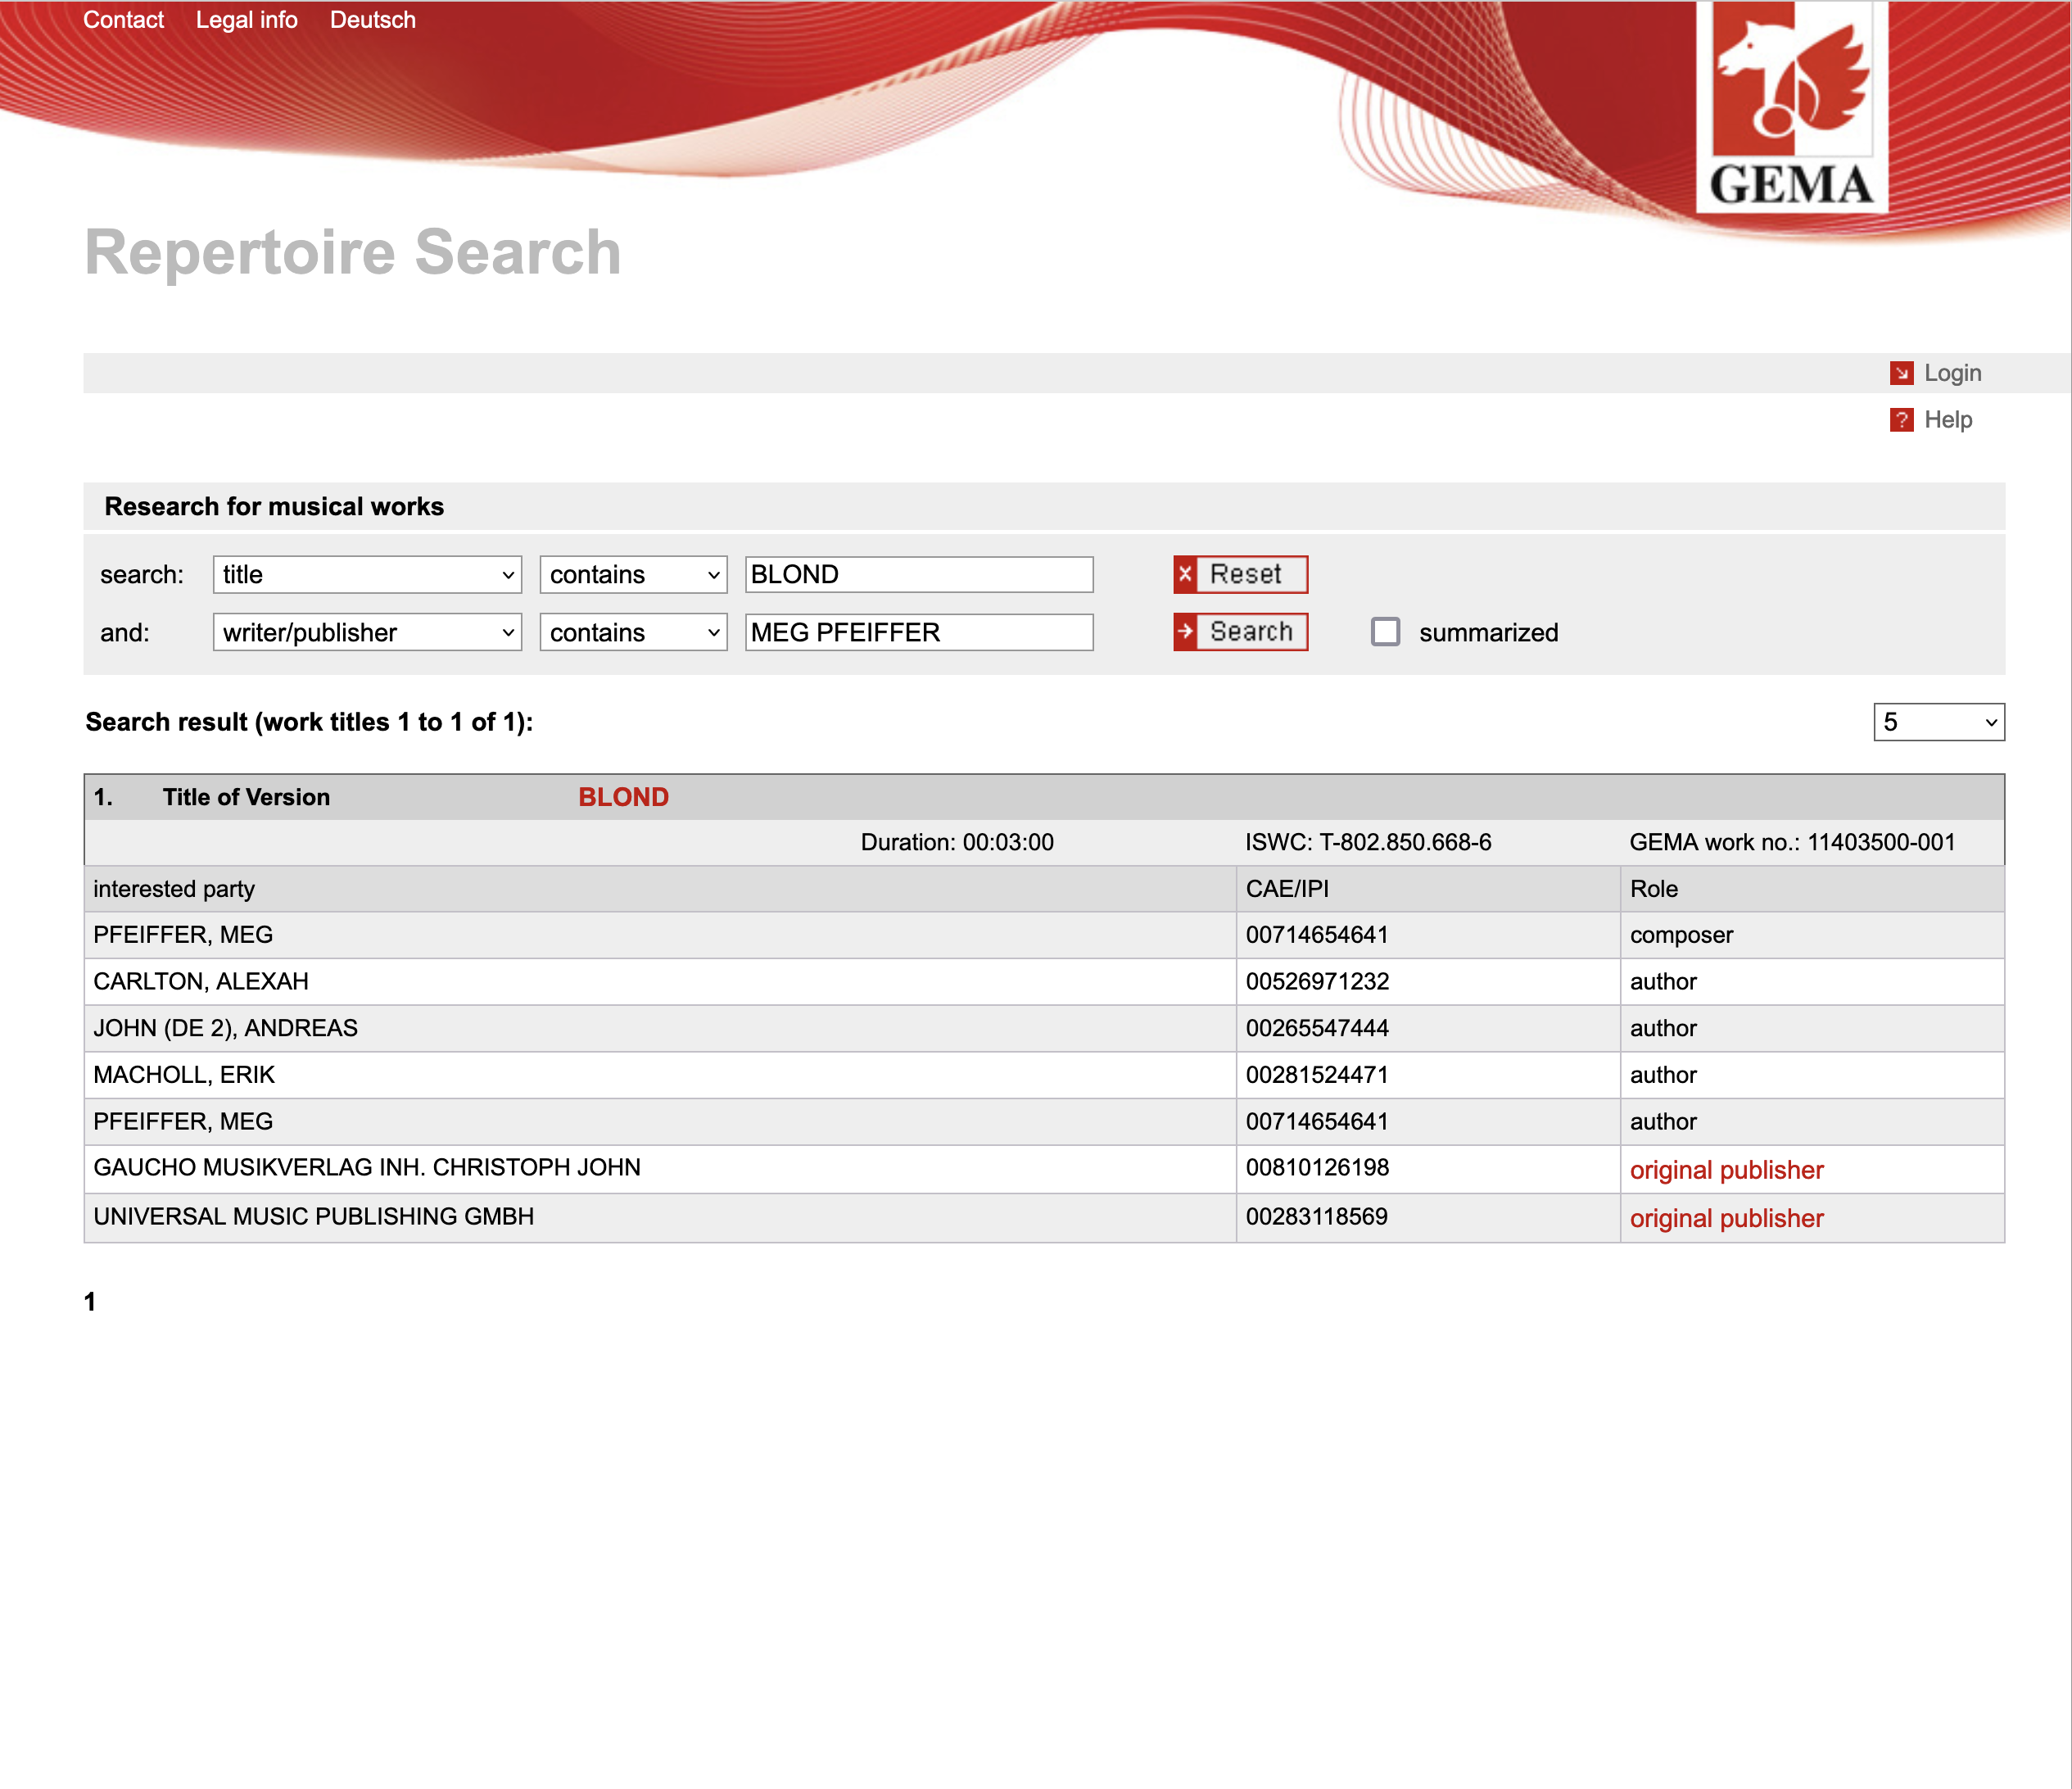Viewport: 2072px width, 1789px height.
Task: Open the BLOND work title link
Action: click(623, 797)
